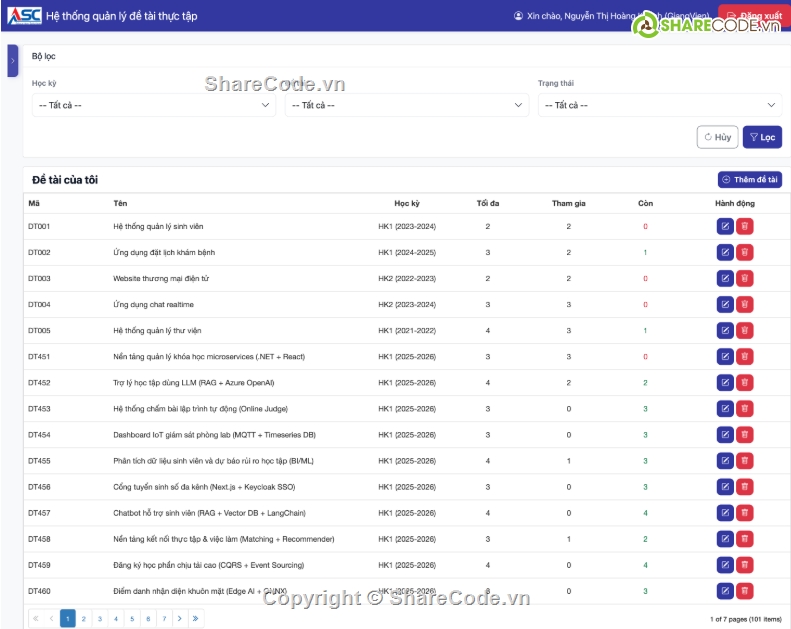The width and height of the screenshot is (791, 629).
Task: Click the ASC logo in header
Action: click(24, 16)
